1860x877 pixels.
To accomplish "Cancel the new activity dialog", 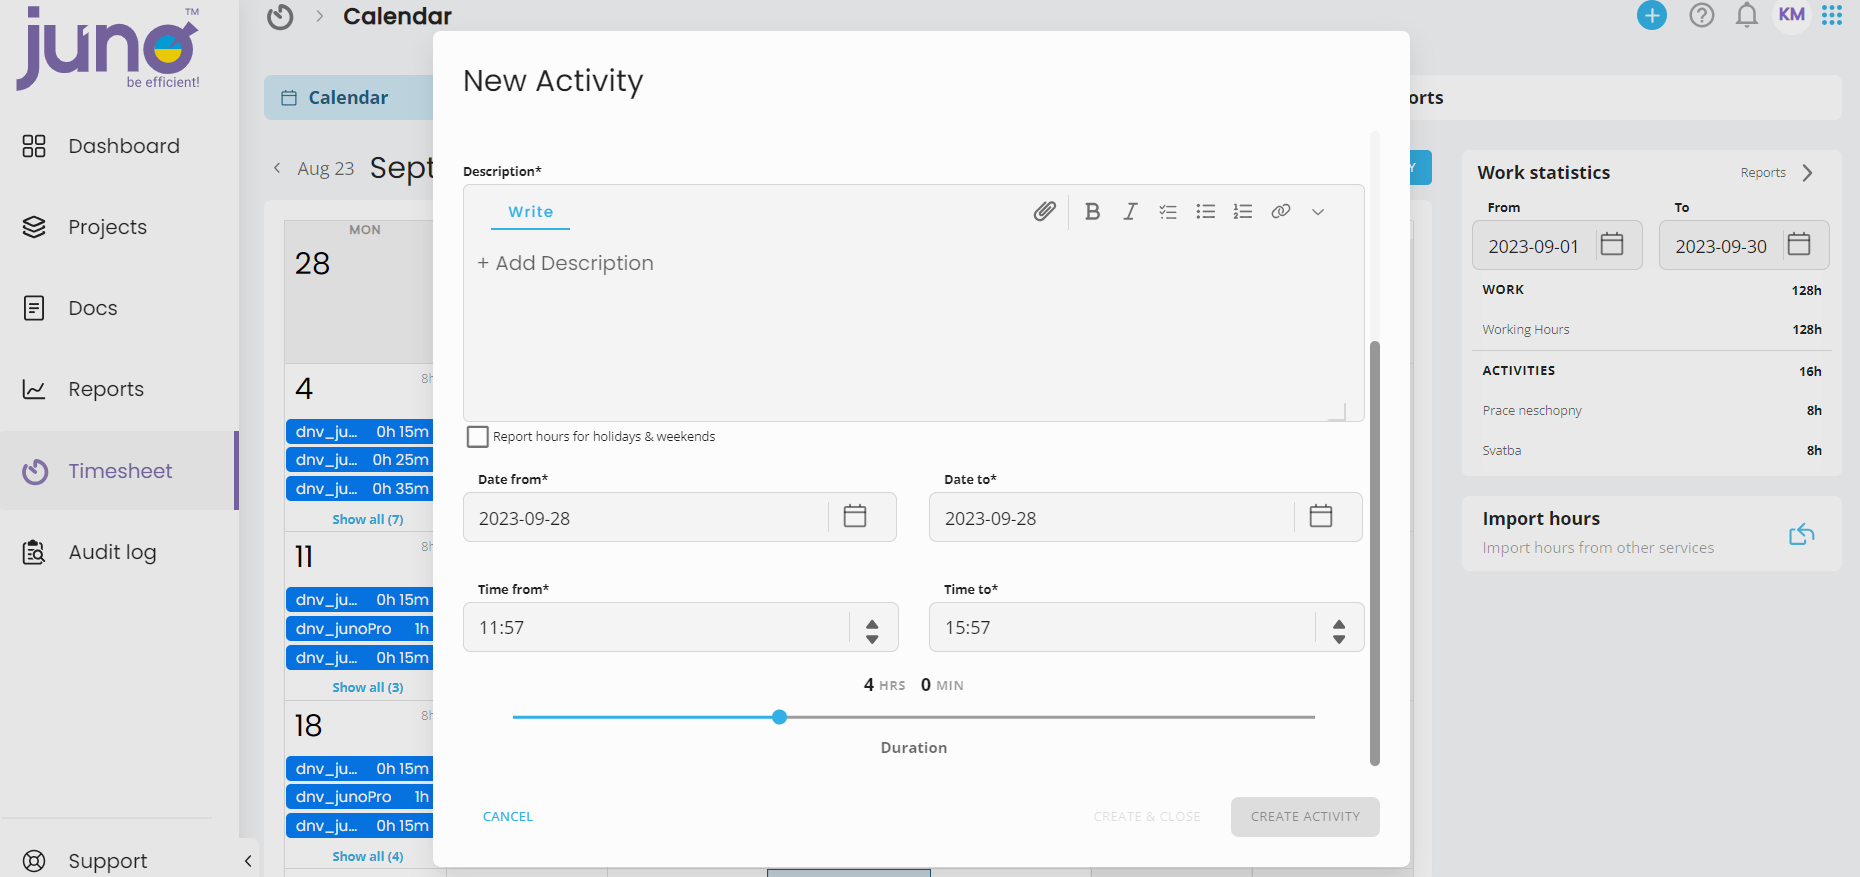I will (x=508, y=817).
